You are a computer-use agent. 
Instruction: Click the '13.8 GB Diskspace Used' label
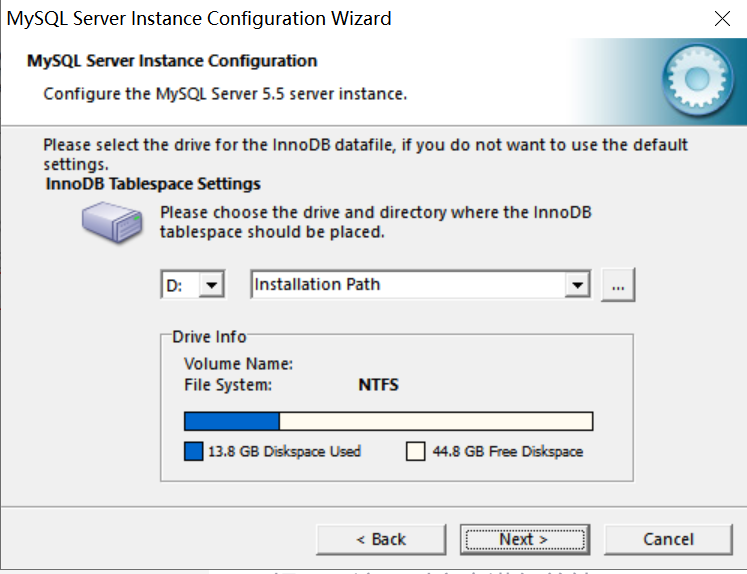284,451
